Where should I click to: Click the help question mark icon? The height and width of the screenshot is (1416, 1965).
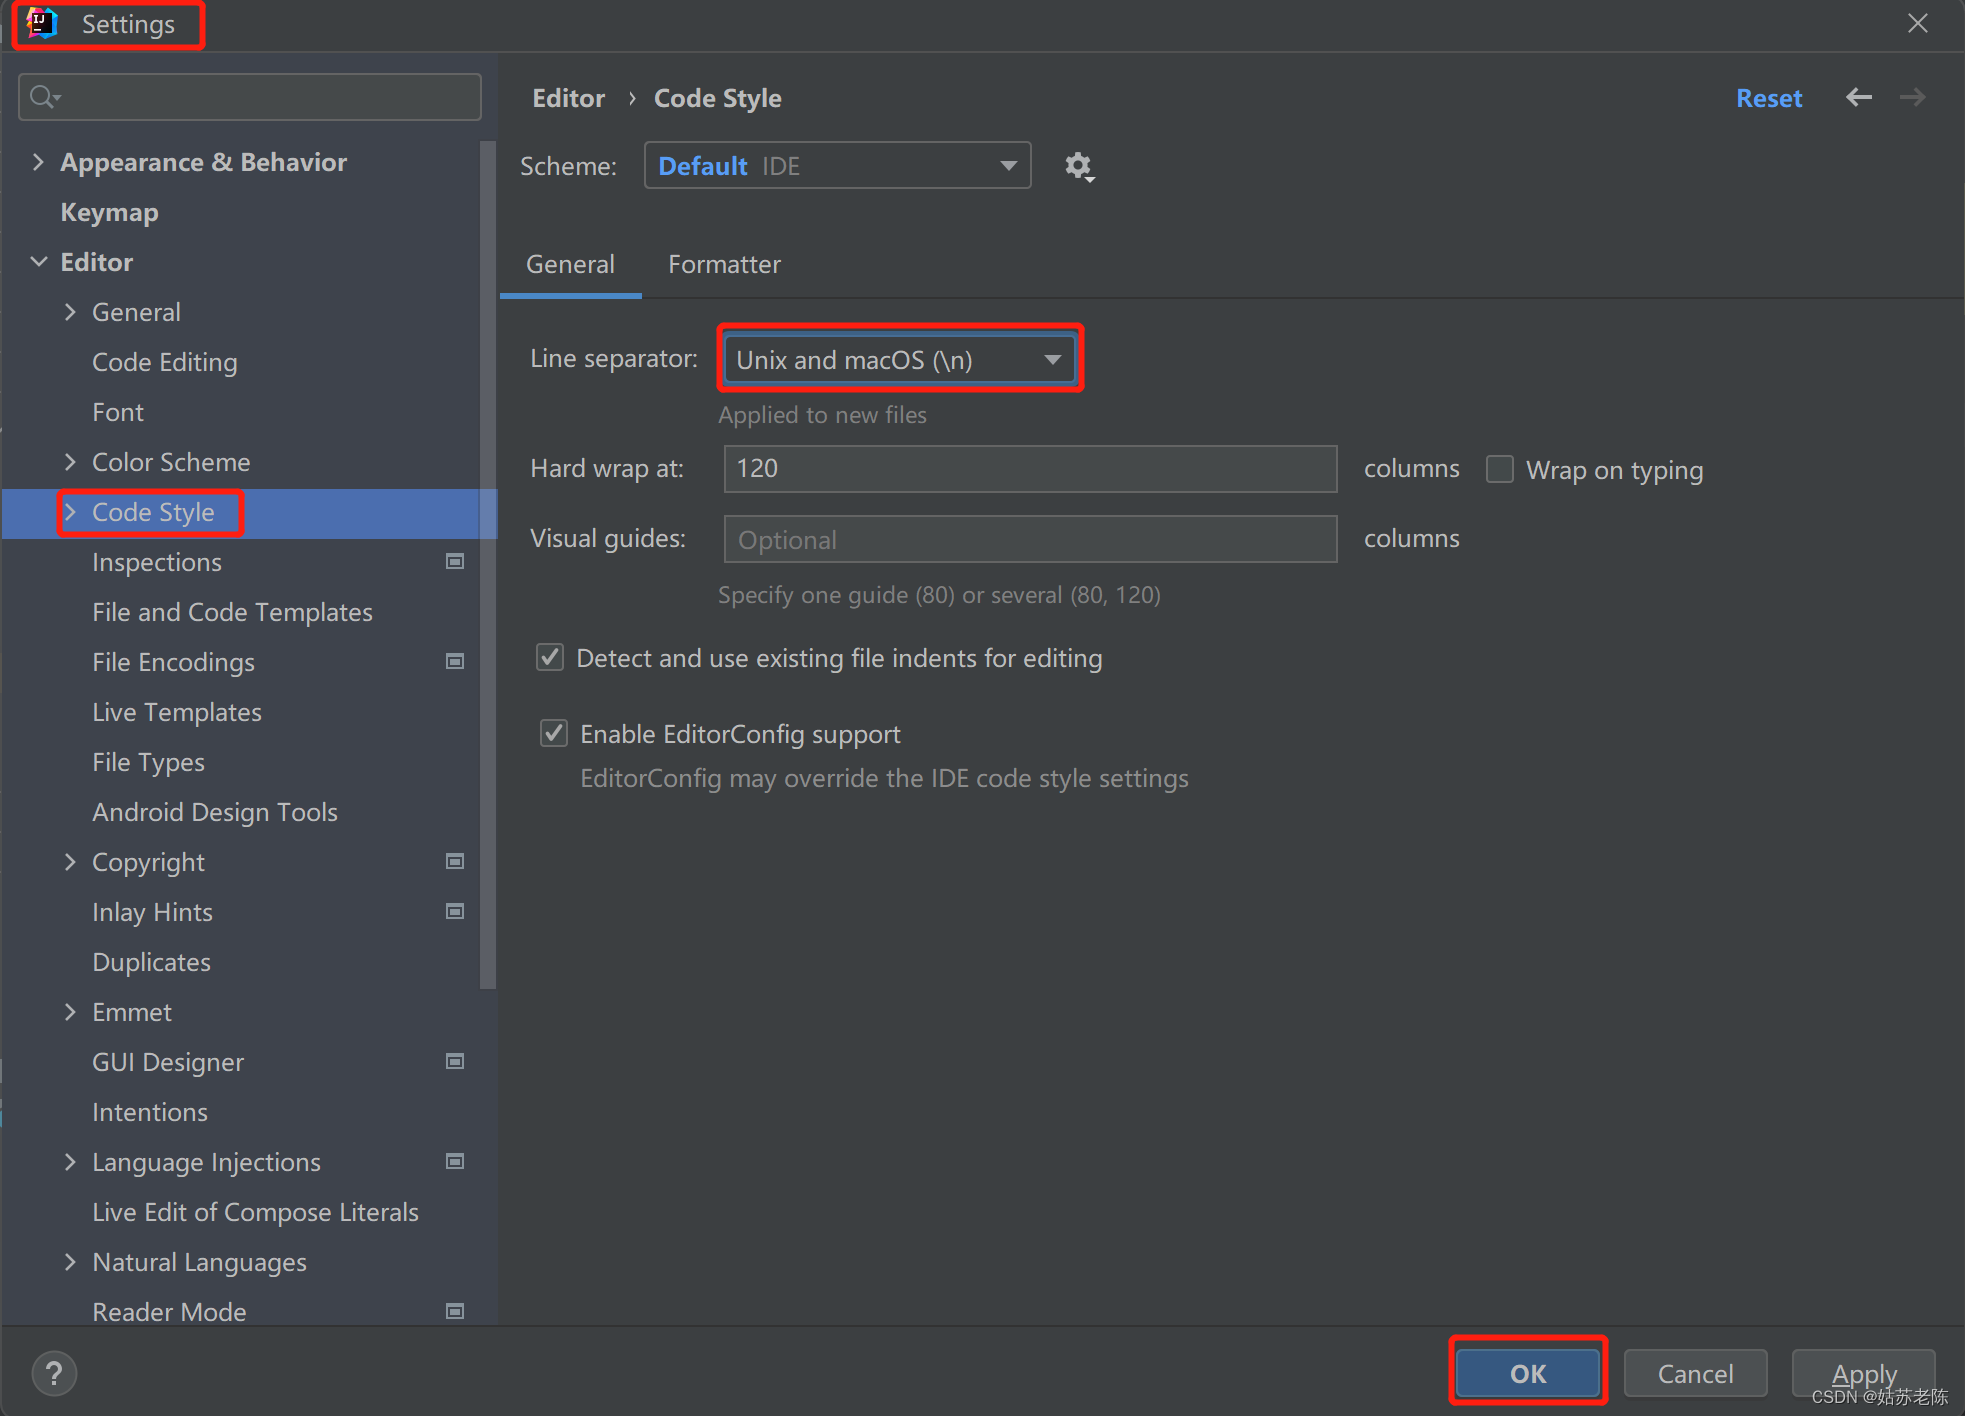[54, 1373]
